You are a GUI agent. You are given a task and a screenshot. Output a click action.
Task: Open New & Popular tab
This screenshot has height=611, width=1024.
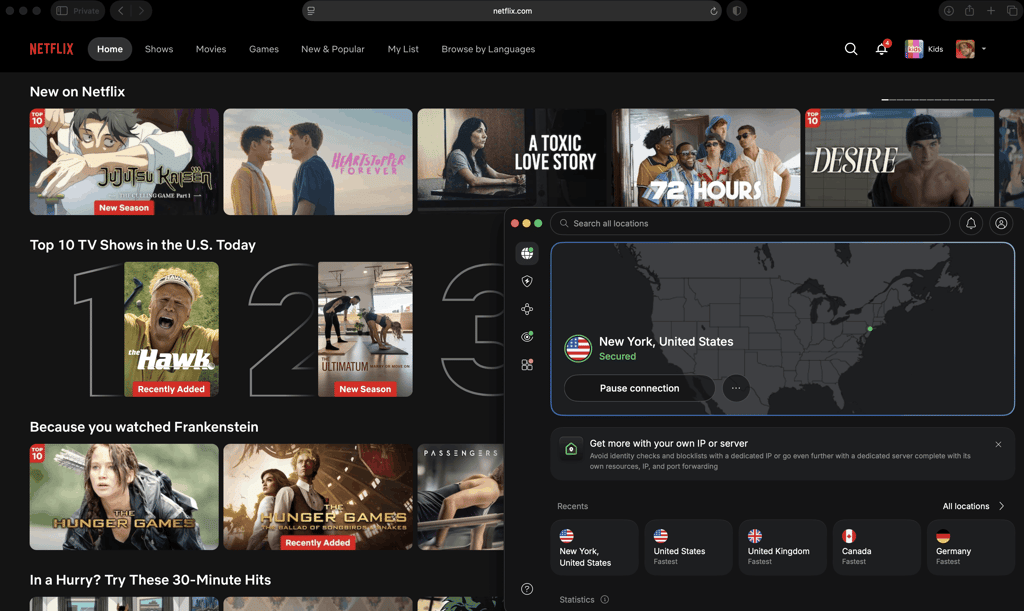click(332, 49)
